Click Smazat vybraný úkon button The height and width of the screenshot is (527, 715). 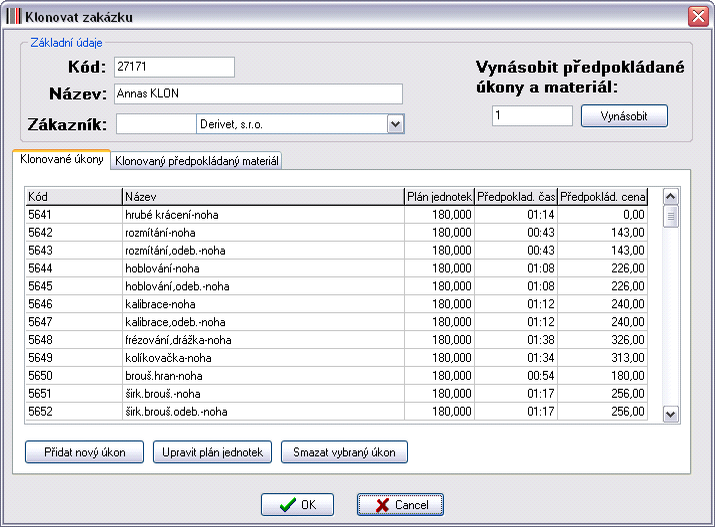tap(344, 452)
